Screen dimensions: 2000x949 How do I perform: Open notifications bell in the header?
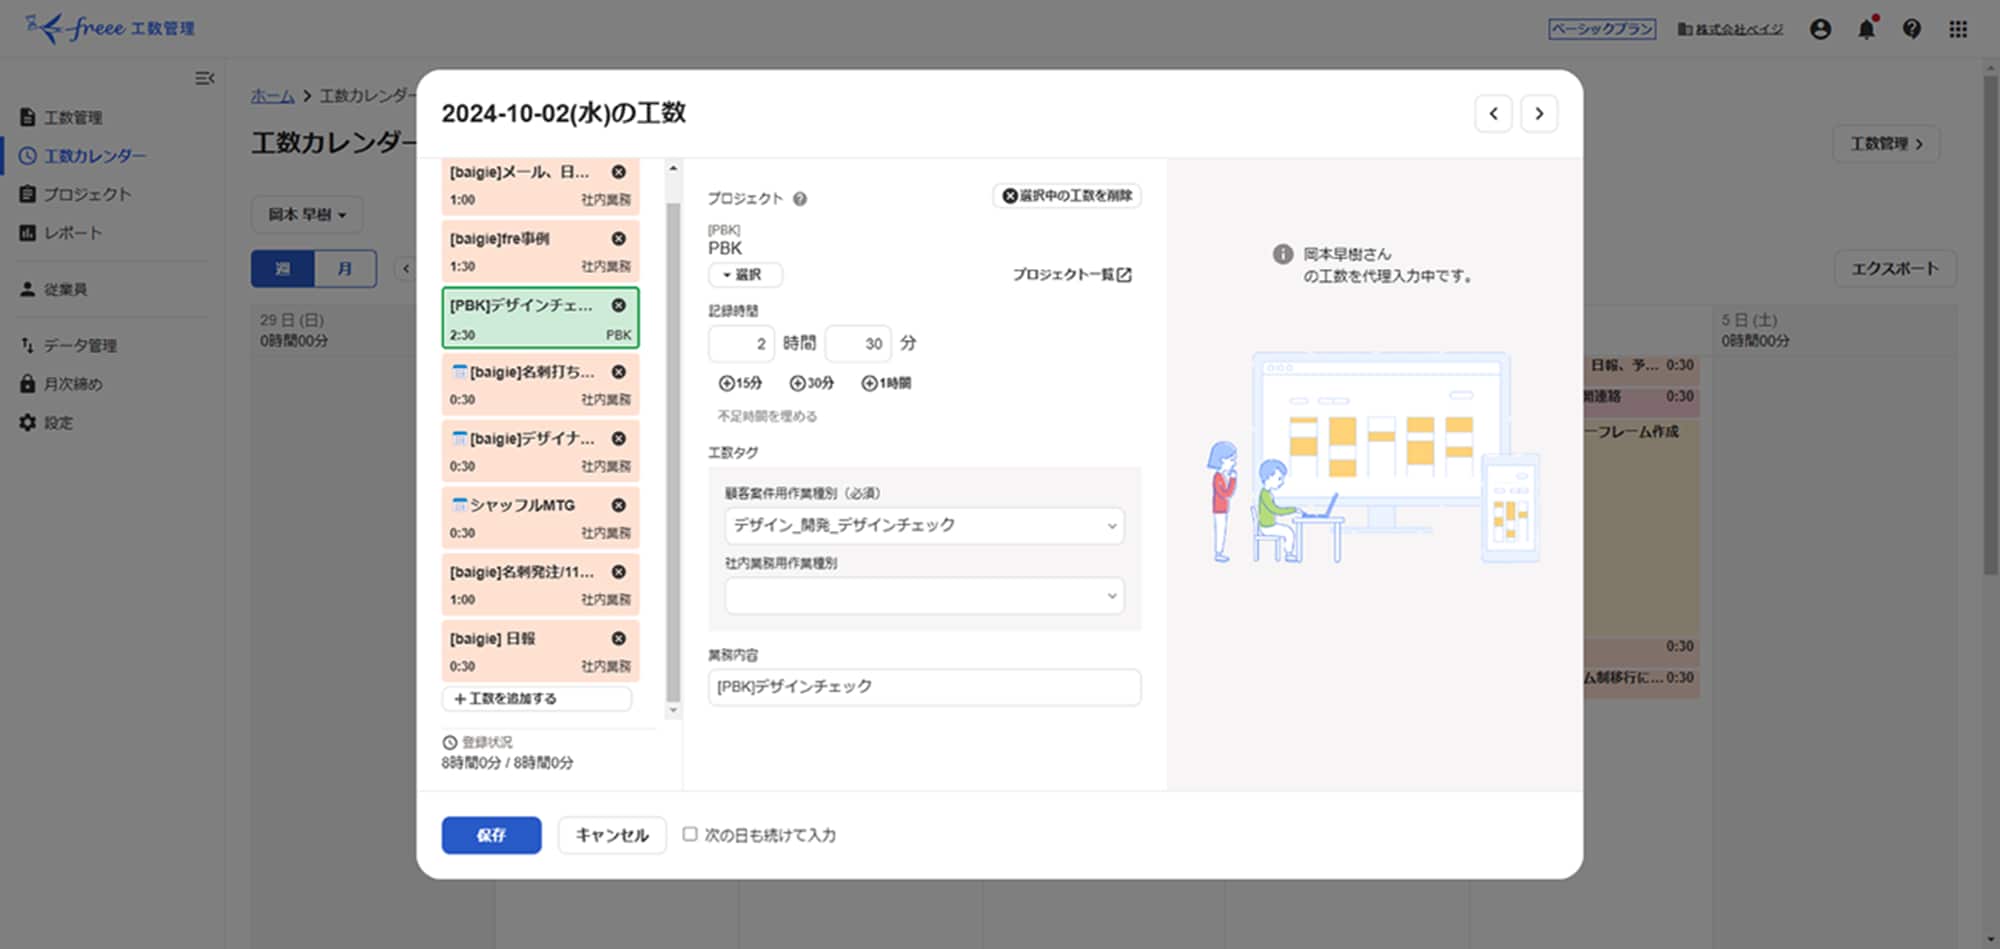point(1866,29)
